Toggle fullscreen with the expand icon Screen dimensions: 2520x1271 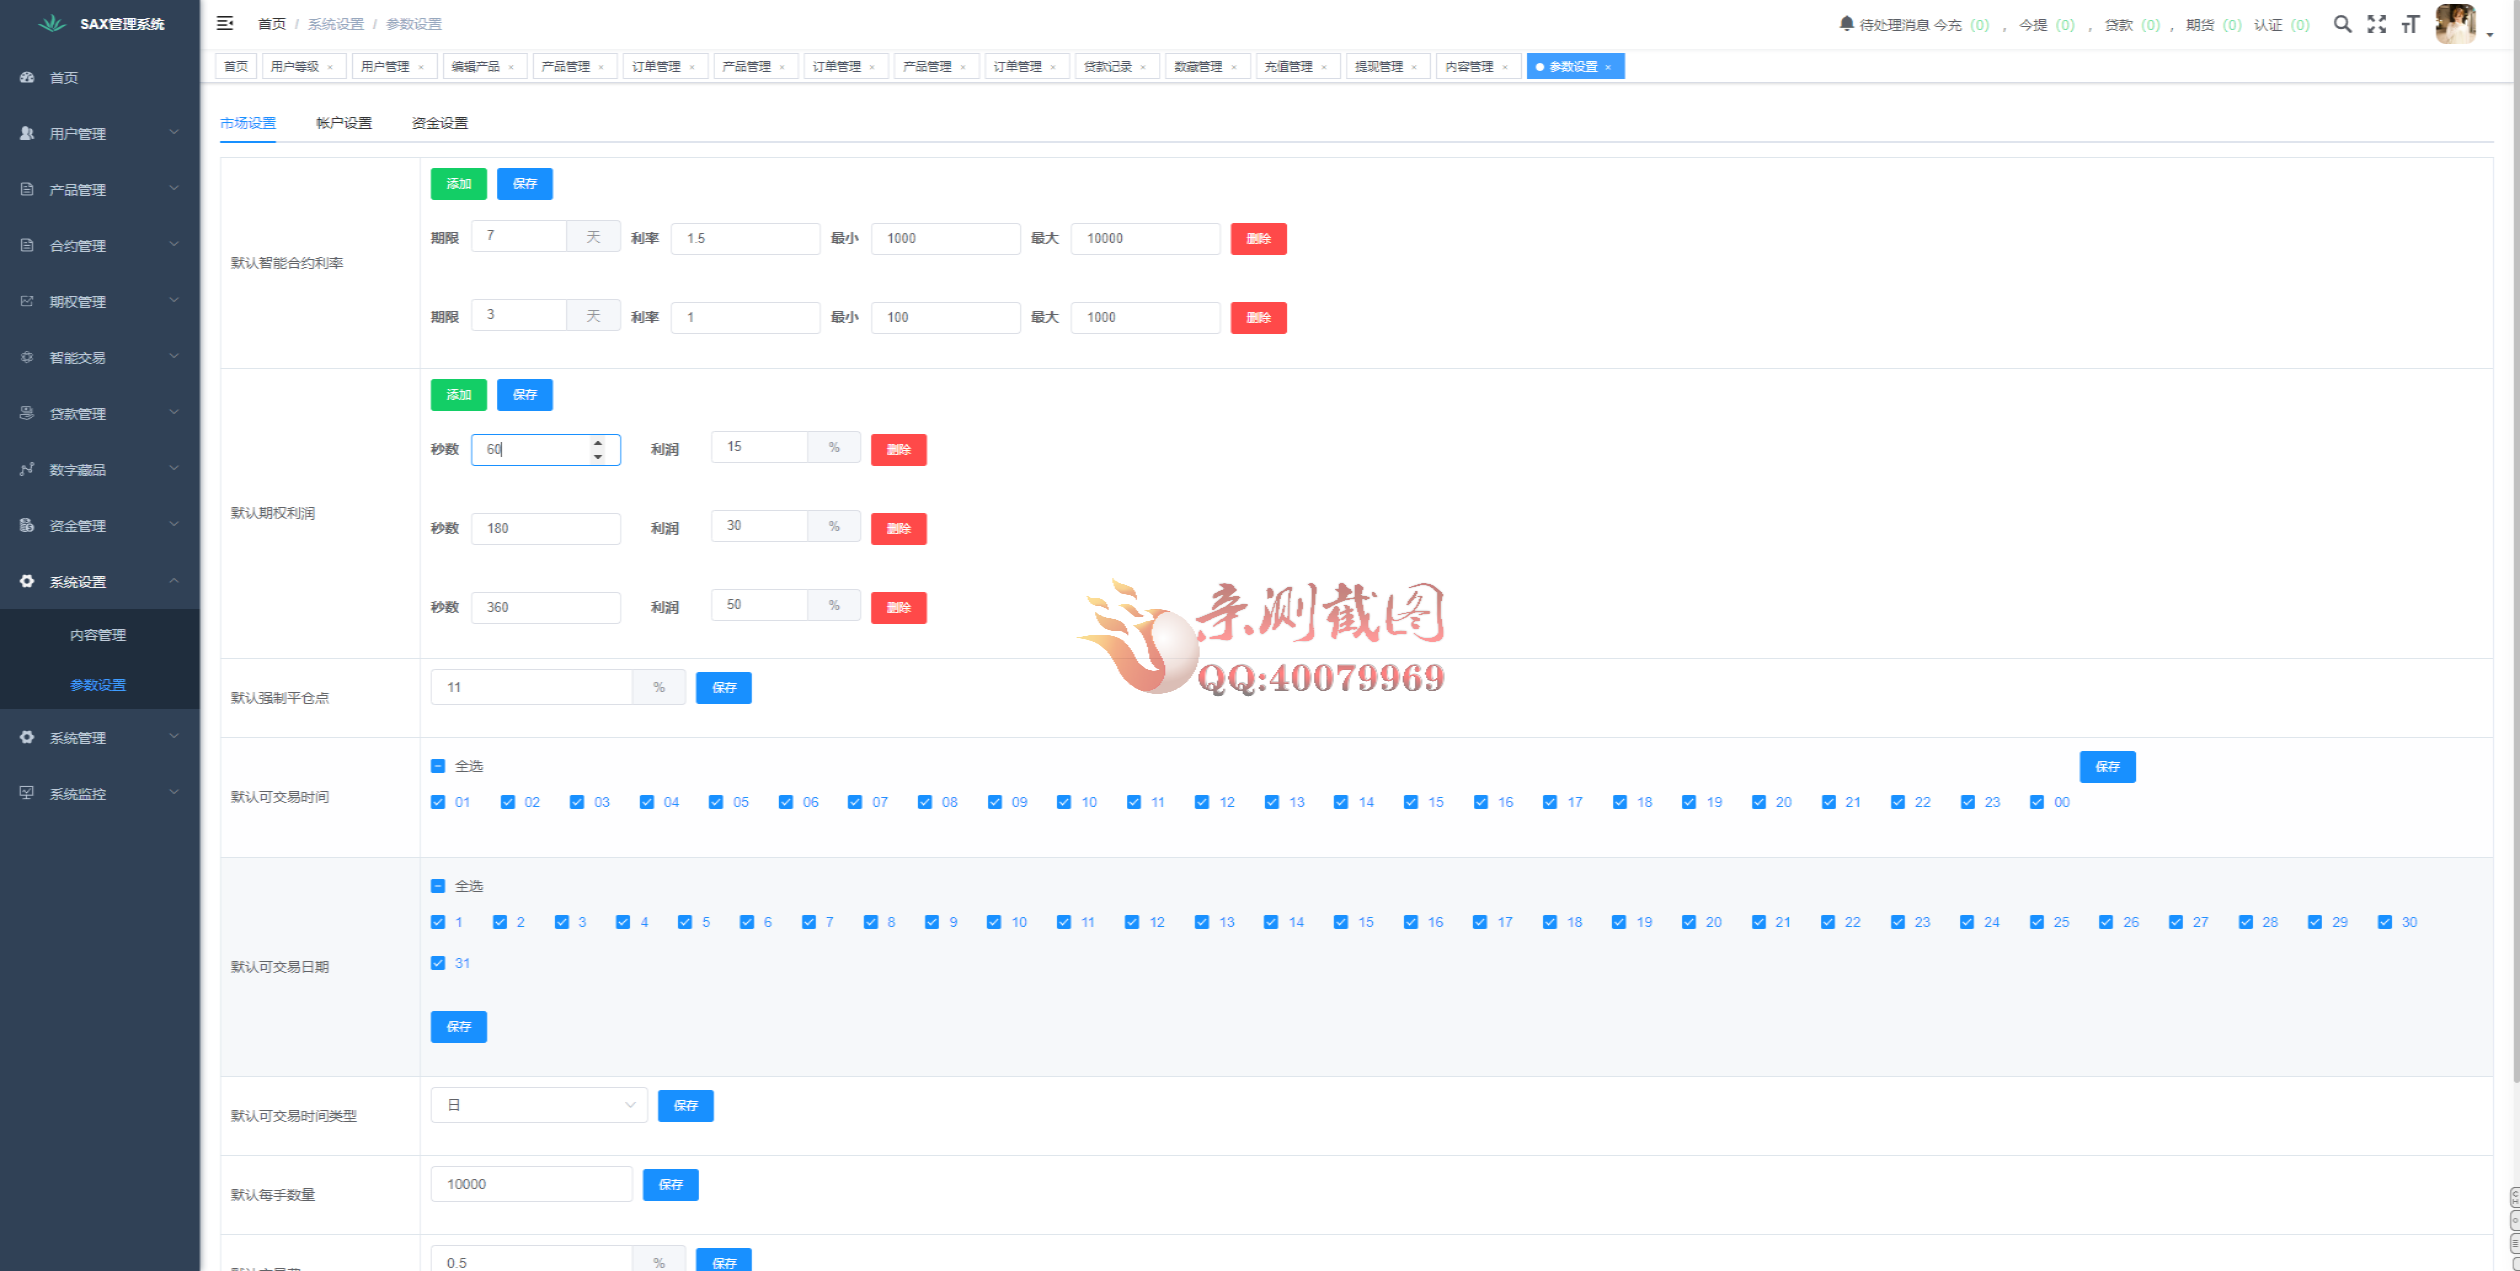point(2377,24)
